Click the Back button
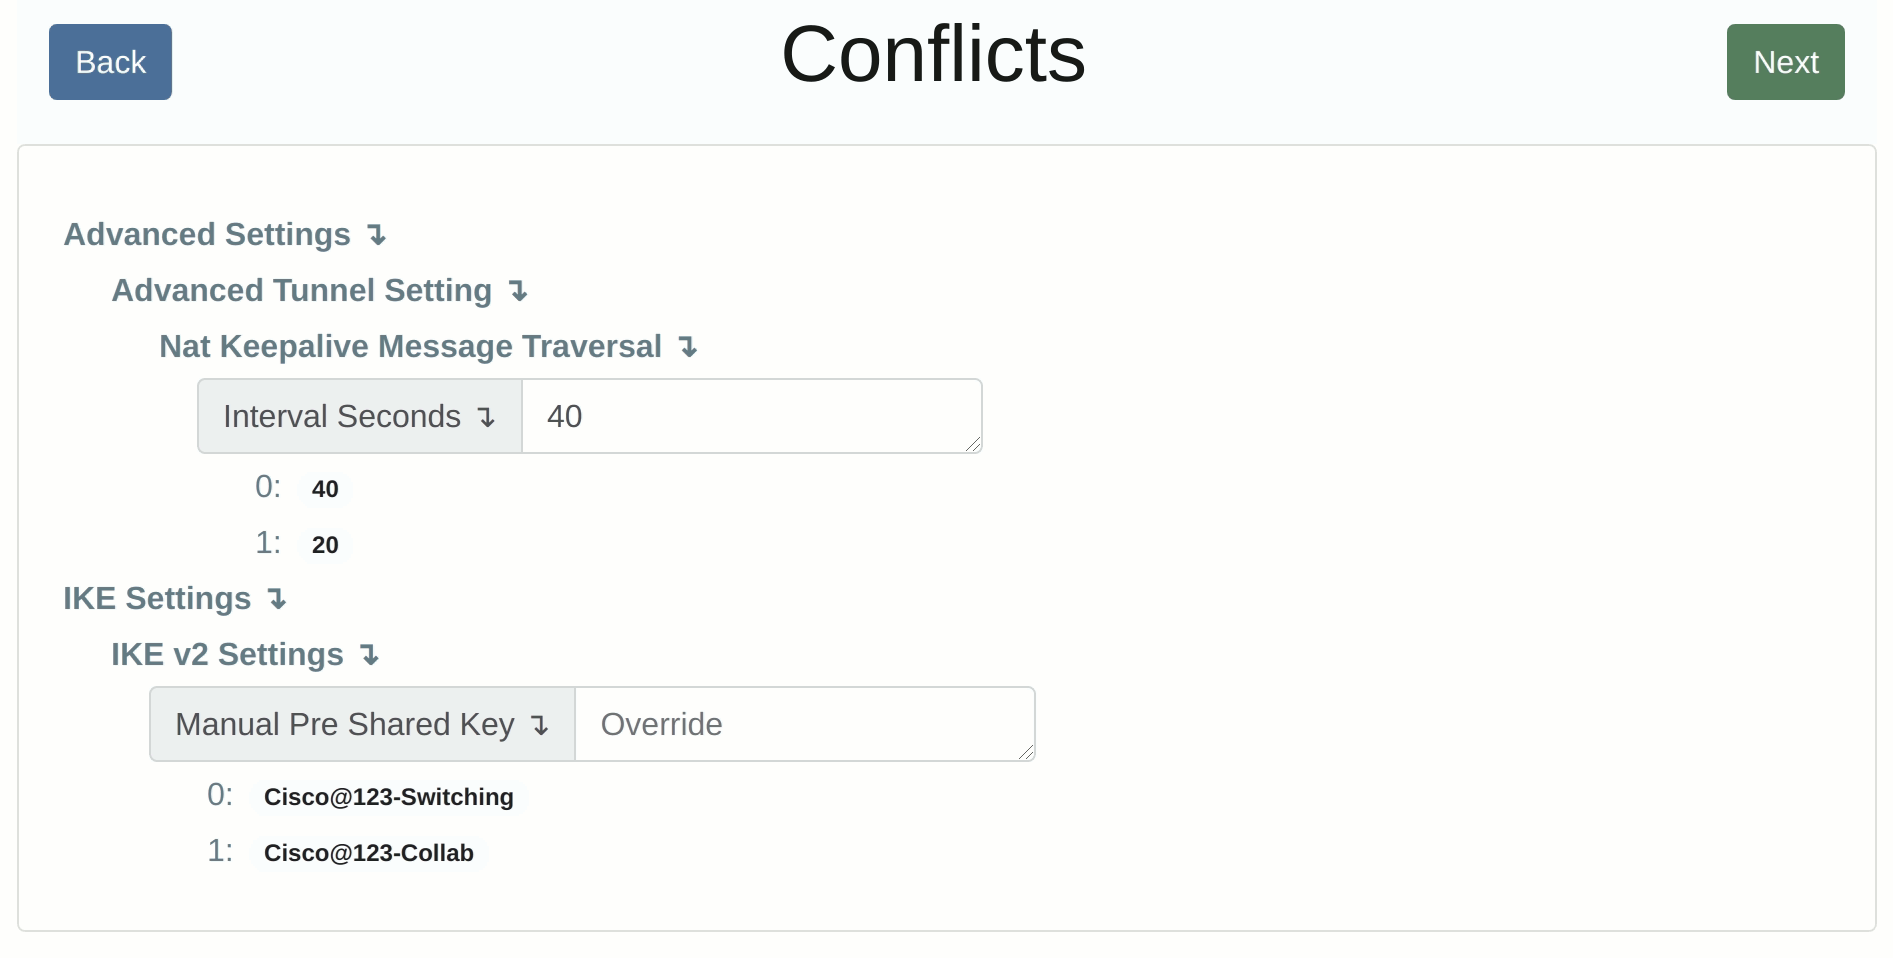1893x958 pixels. tap(109, 61)
